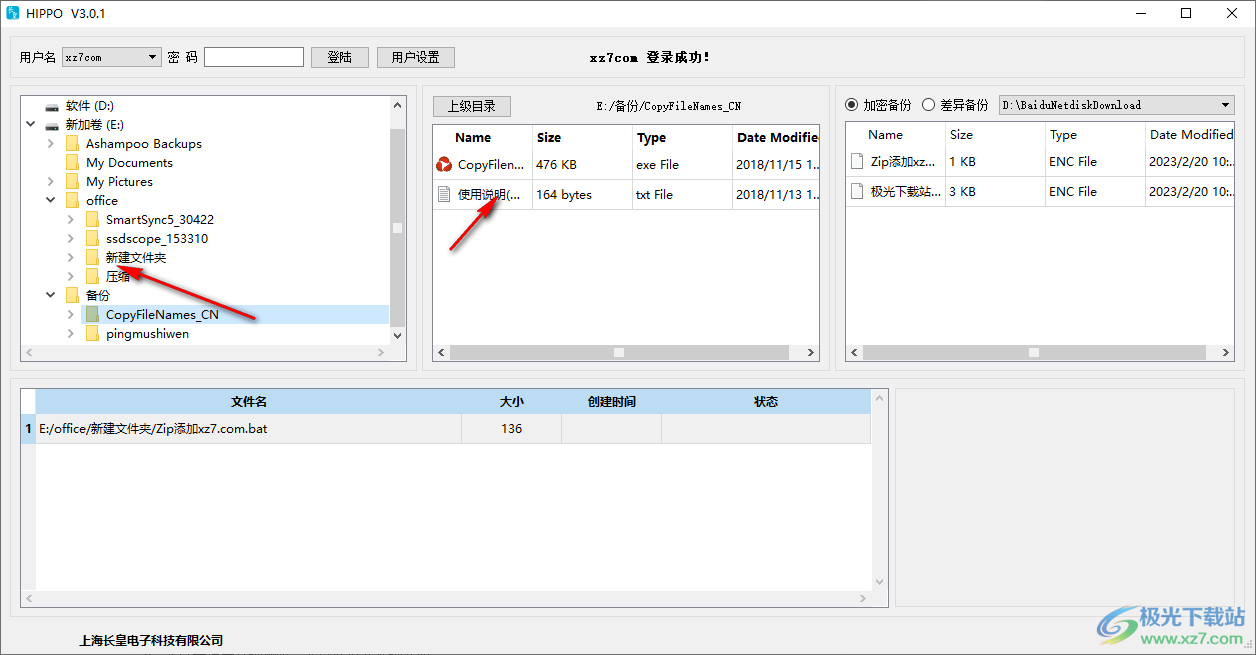Open the 用户名 xz7com dropdown

(x=111, y=58)
